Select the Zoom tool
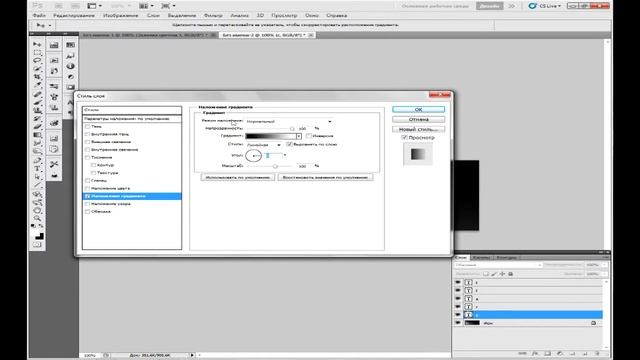The height and width of the screenshot is (360, 640). point(37,218)
